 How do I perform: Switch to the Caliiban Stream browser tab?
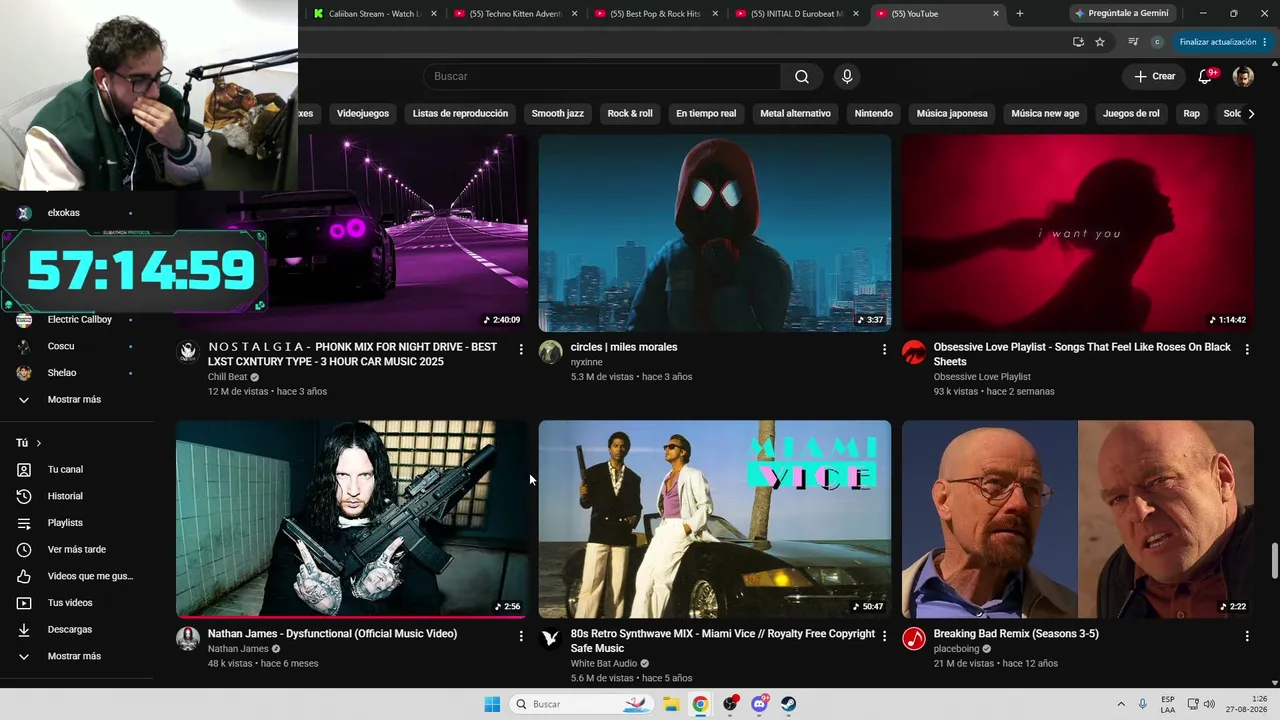[x=375, y=14]
